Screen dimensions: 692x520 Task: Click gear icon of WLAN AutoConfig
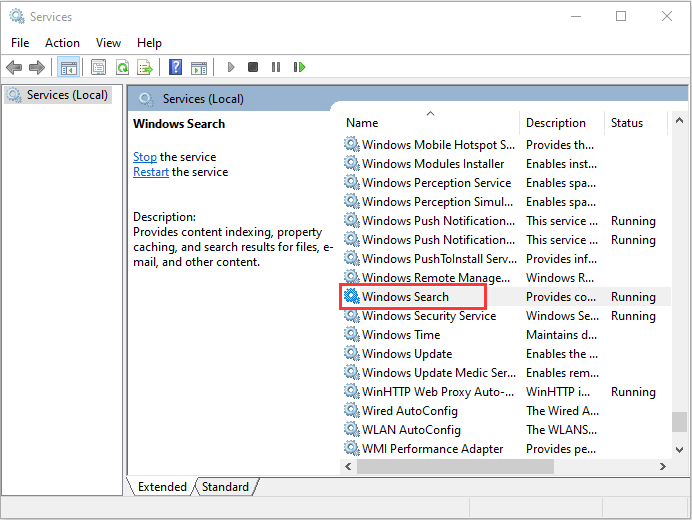[x=352, y=429]
